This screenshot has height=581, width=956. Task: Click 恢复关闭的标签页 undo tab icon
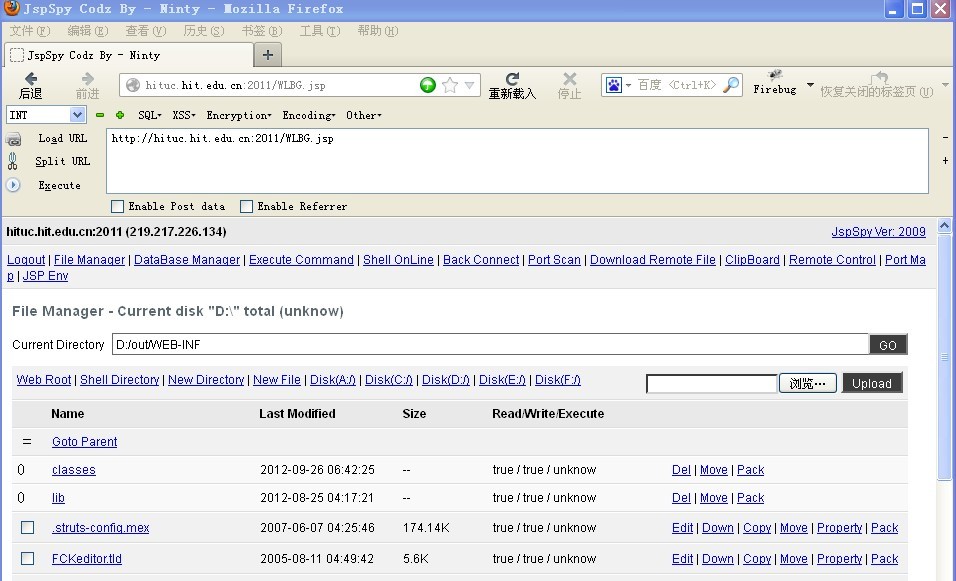pyautogui.click(x=879, y=77)
